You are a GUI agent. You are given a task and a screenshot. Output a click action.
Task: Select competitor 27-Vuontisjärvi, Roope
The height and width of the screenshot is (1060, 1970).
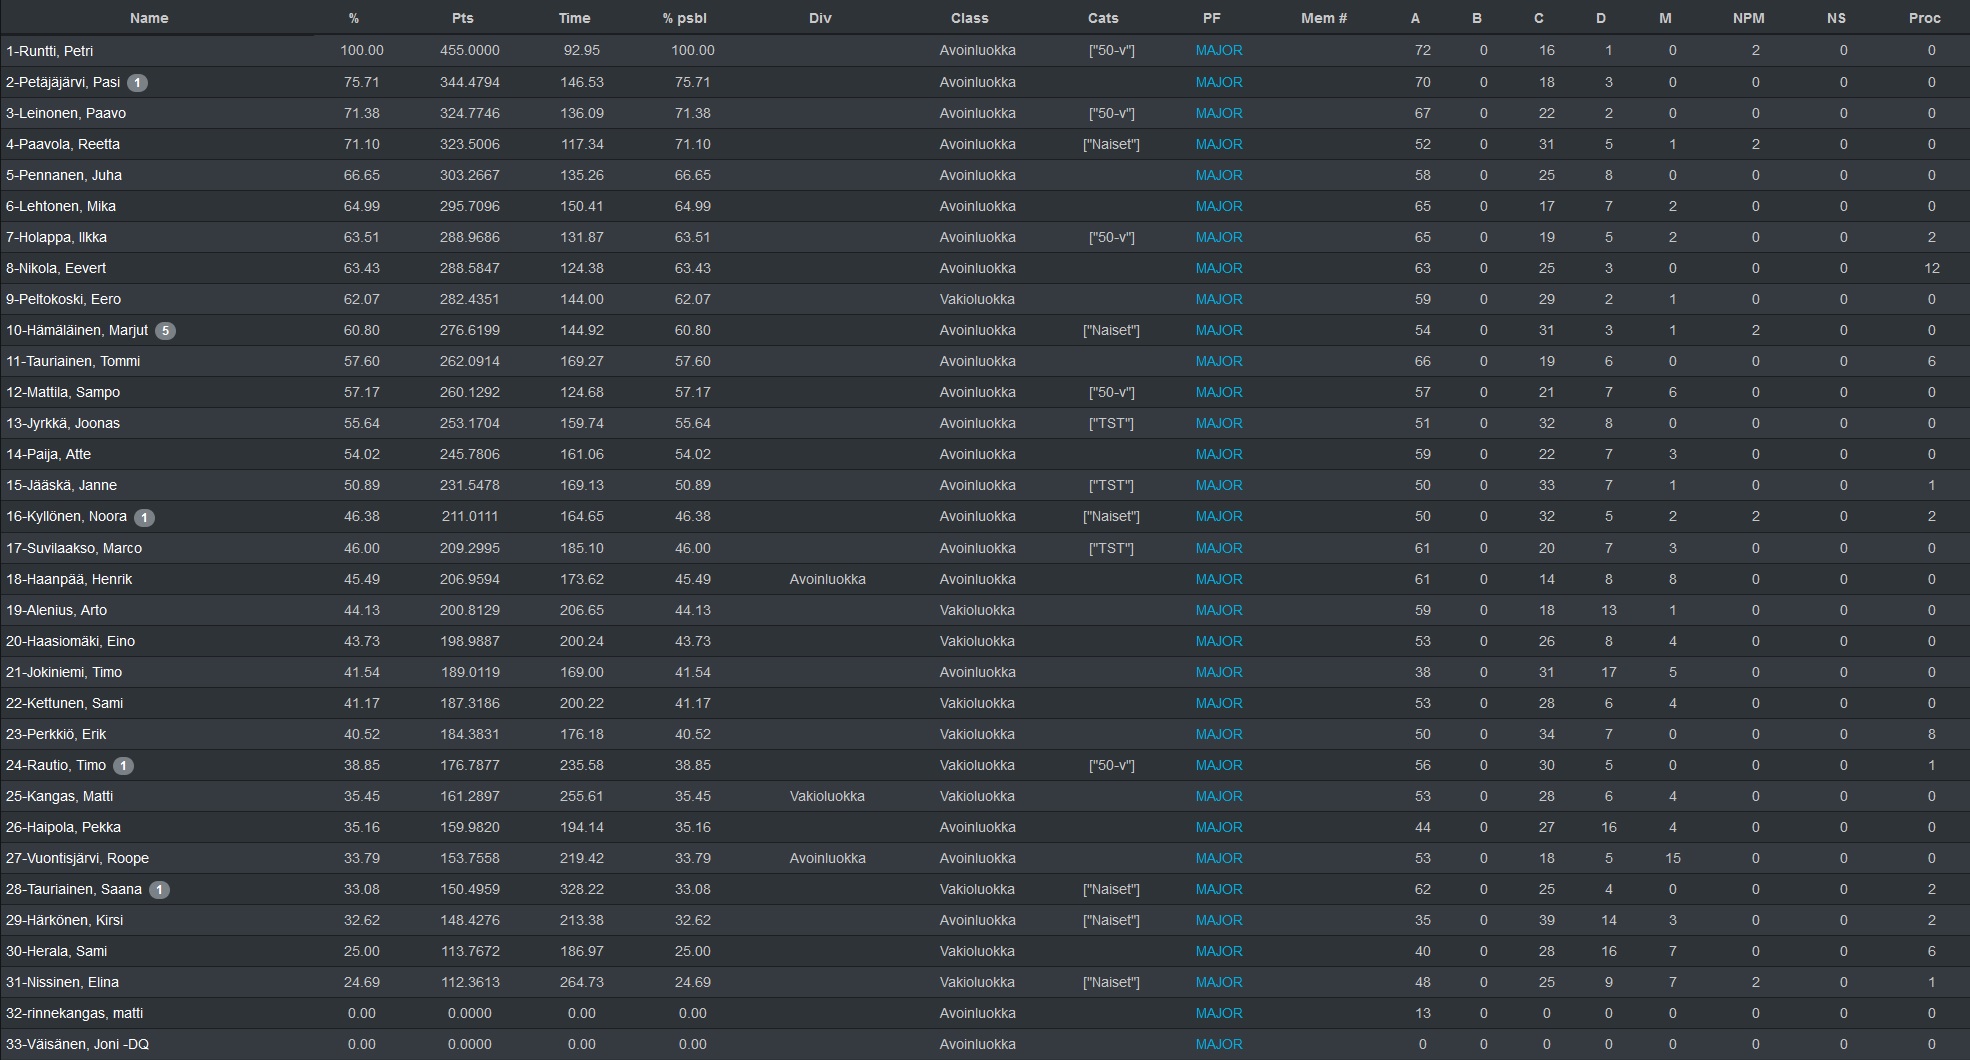77,858
